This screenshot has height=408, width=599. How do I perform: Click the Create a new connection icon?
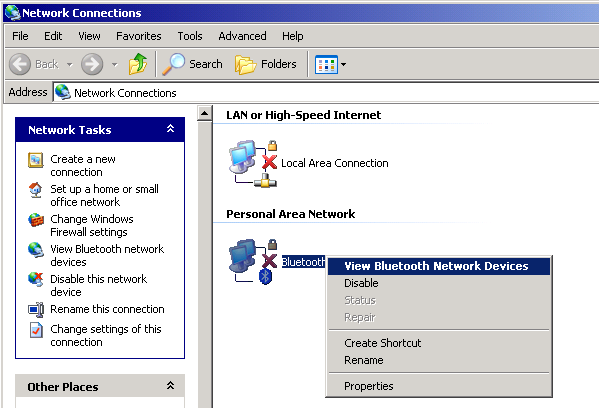[36, 160]
